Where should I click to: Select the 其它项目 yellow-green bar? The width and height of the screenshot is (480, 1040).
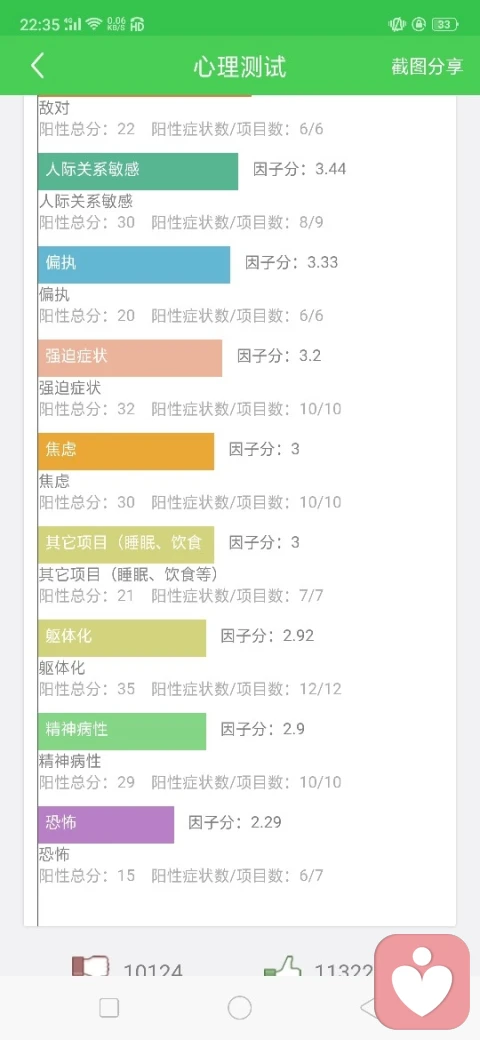[x=126, y=545]
